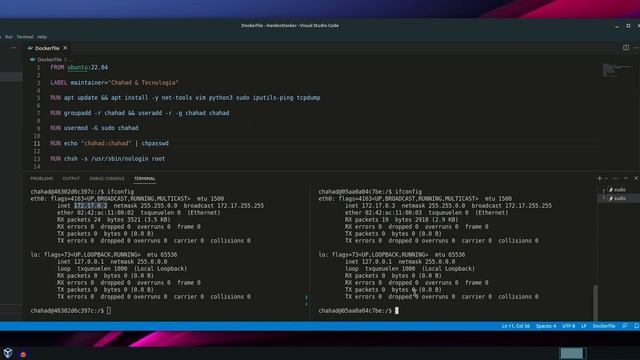
Task: Click line number 11 in gutter
Action: (x=37, y=144)
